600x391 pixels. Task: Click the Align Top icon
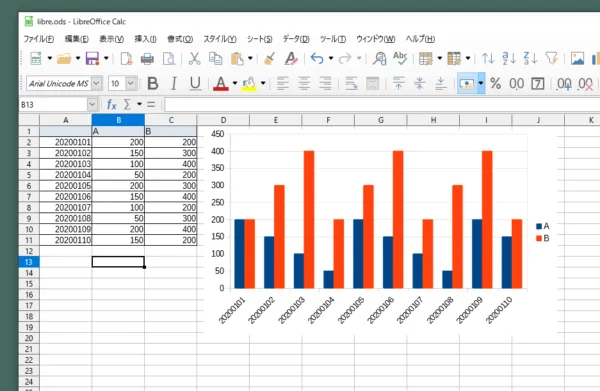[398, 83]
